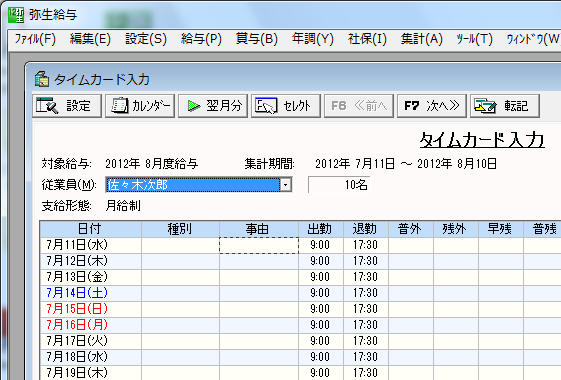Screen dimensions: 561x380
Task: Click the 種別 column header
Action: [x=180, y=229]
